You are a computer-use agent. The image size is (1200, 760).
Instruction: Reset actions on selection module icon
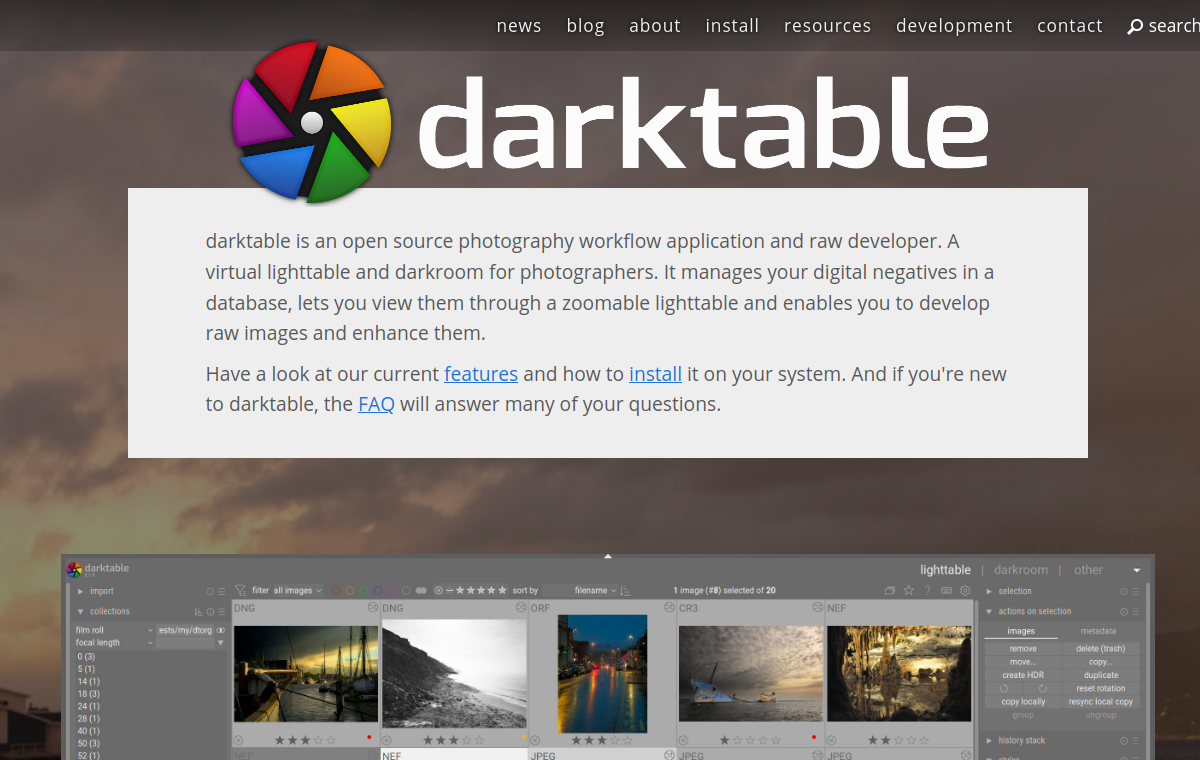[x=1124, y=612]
